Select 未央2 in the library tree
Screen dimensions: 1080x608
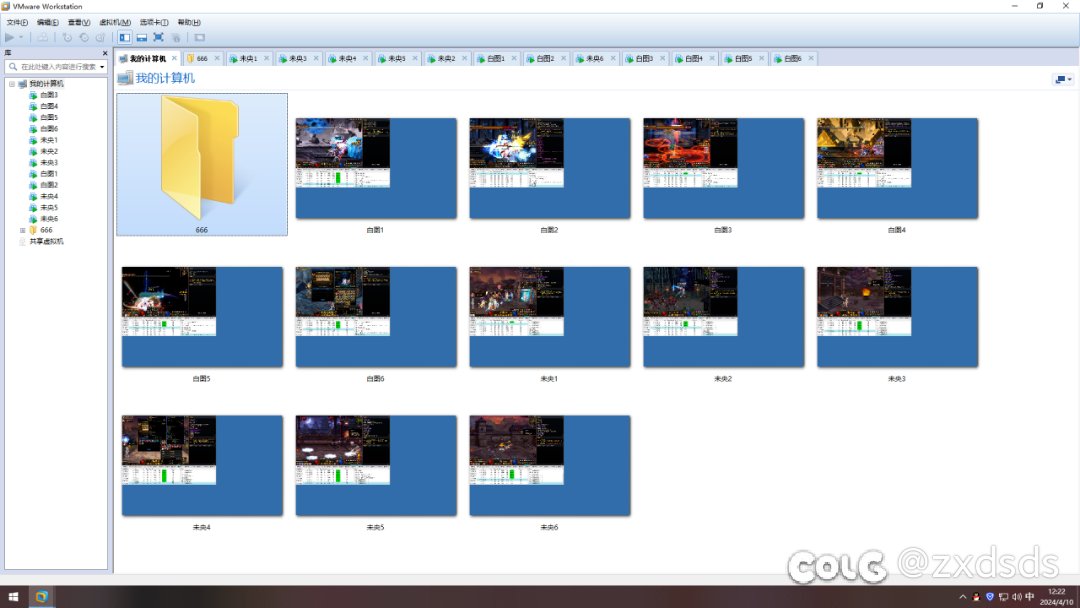48,151
